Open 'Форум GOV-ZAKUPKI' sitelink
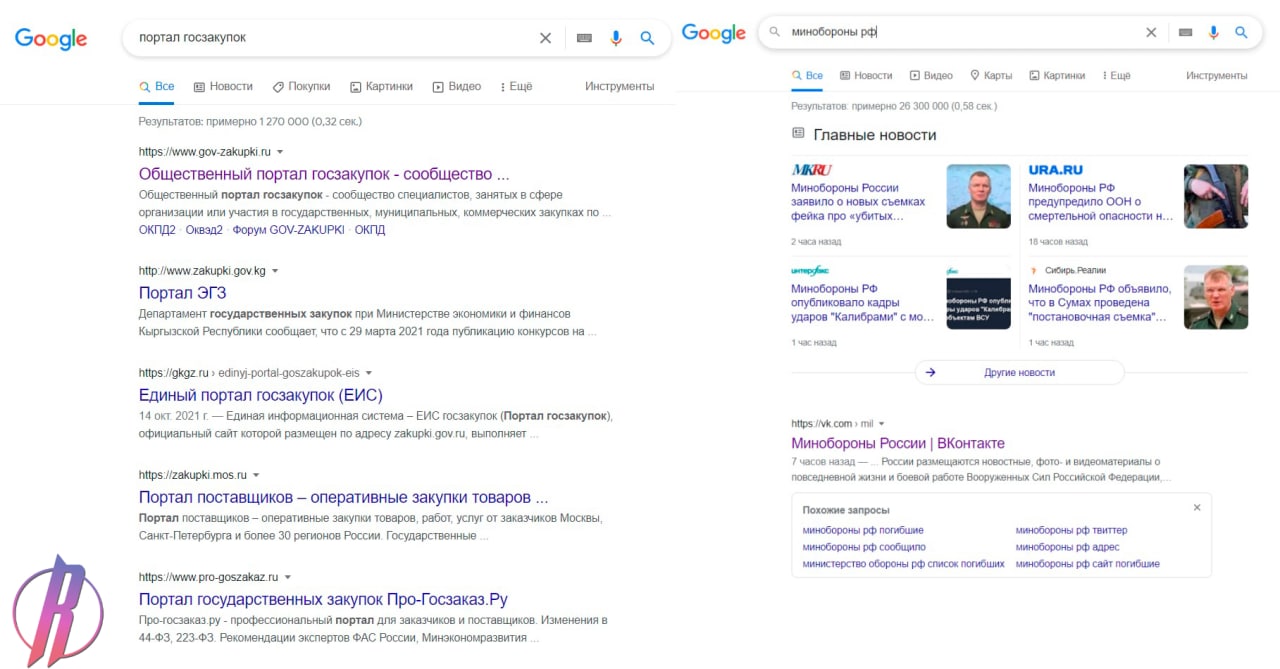Image resolution: width=1280 pixels, height=669 pixels. [x=288, y=230]
